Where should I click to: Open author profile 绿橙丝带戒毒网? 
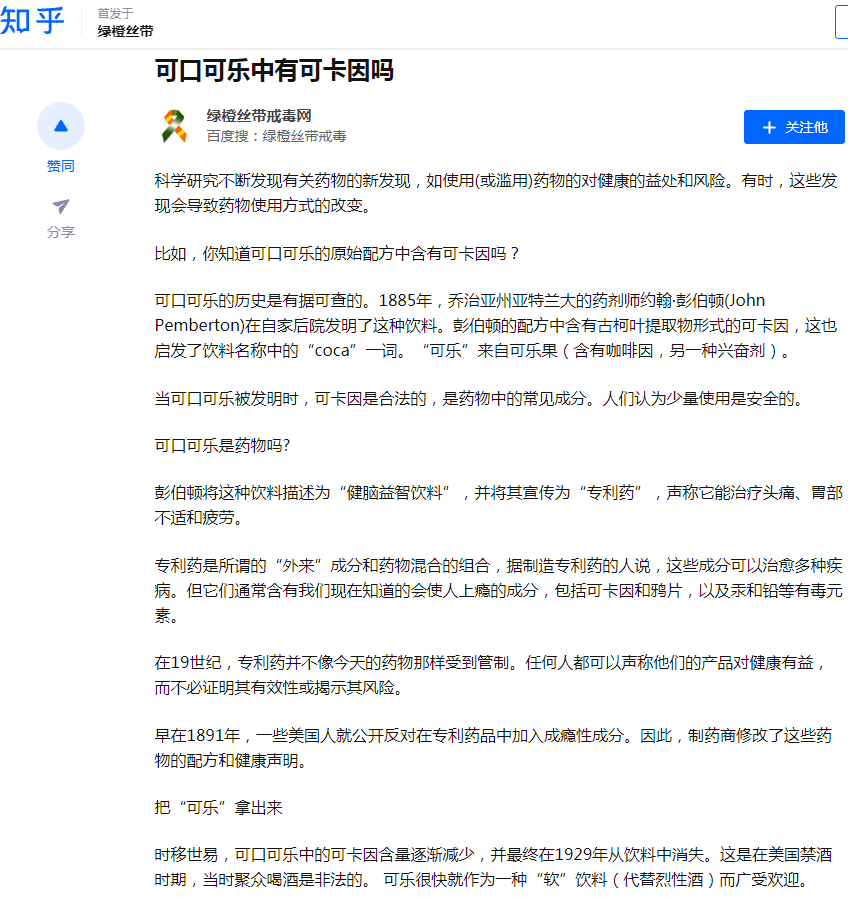(259, 116)
